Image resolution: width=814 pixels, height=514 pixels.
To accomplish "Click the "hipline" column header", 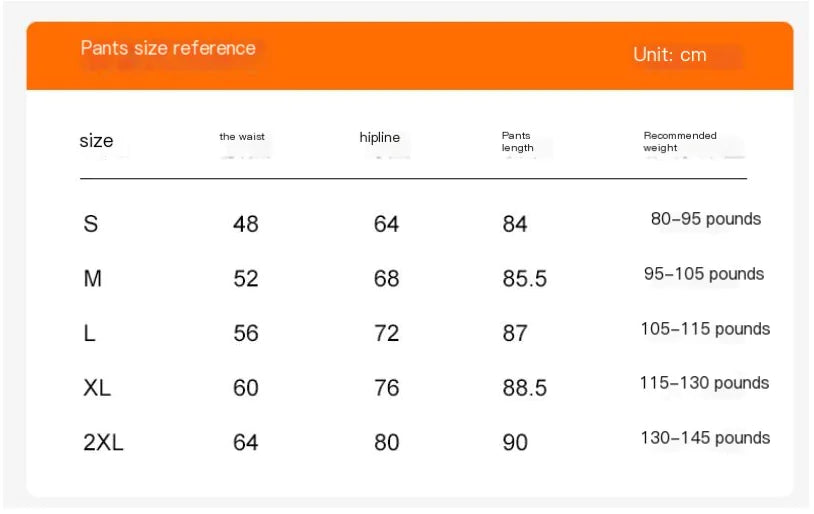I will [x=379, y=138].
